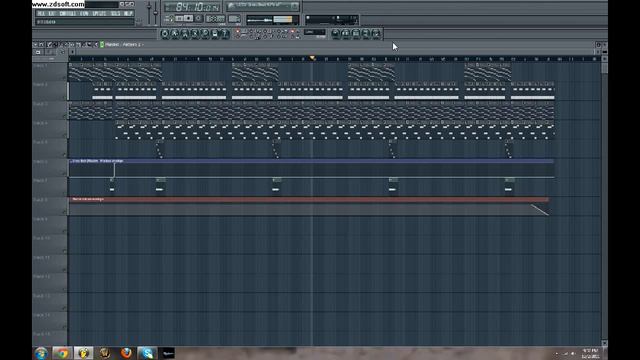The width and height of the screenshot is (640, 360).
Task: Open the playlist options menu arrow
Action: pyautogui.click(x=36, y=44)
